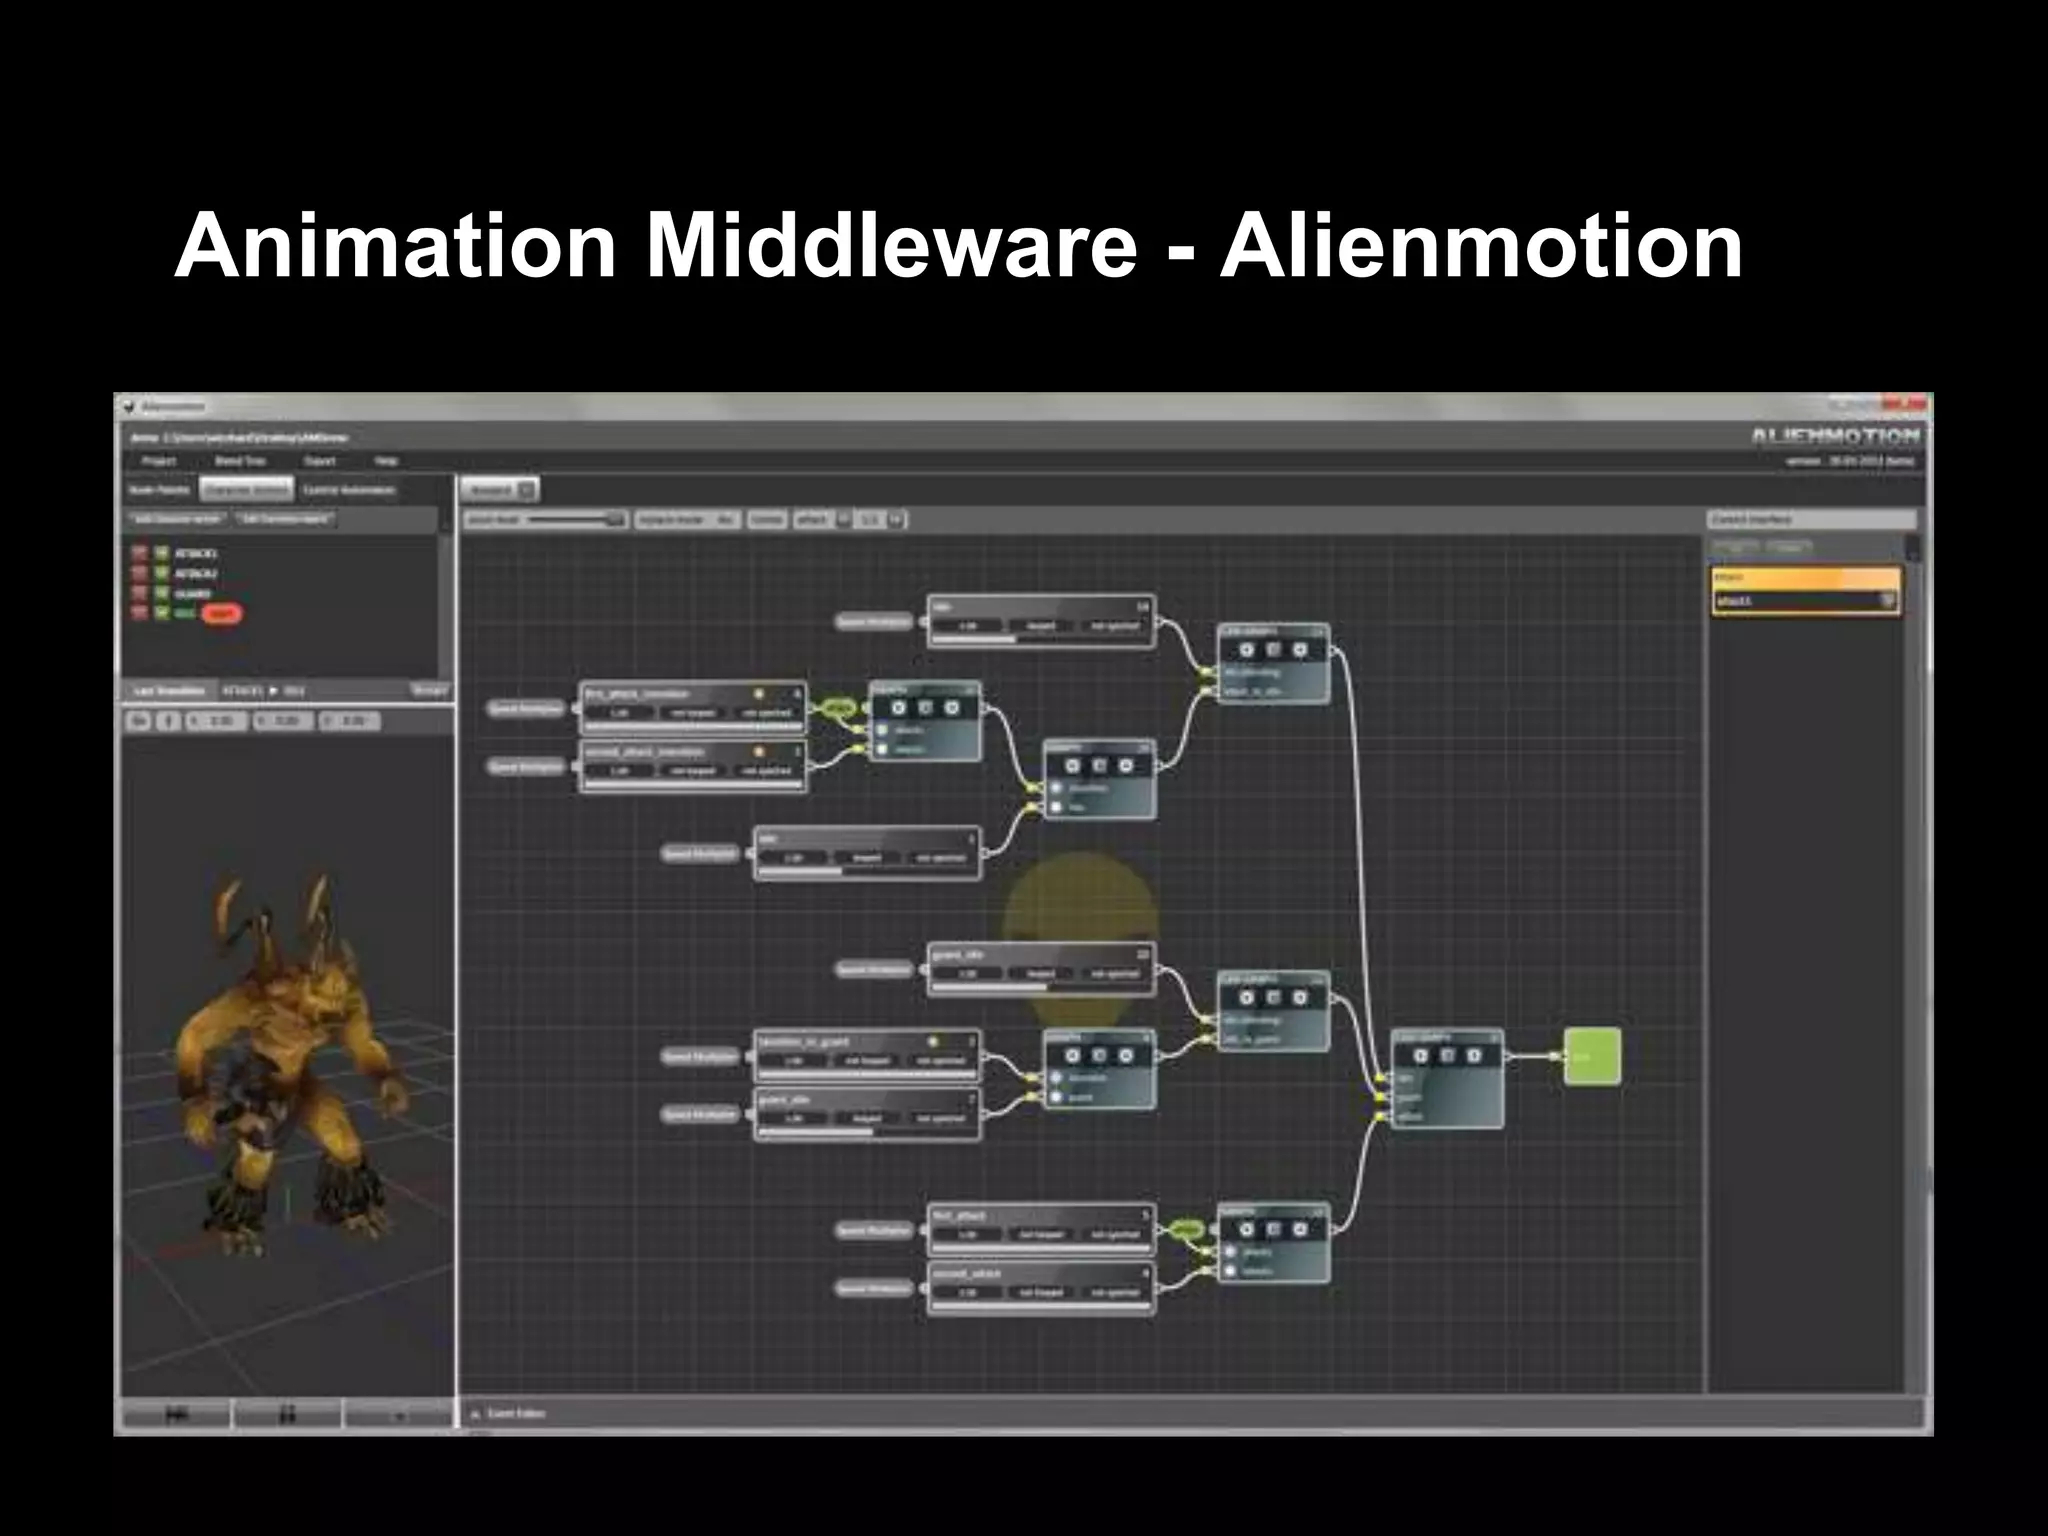The width and height of the screenshot is (2048, 1536).
Task: Click the red icon beside ATTACK2
Action: tap(140, 572)
